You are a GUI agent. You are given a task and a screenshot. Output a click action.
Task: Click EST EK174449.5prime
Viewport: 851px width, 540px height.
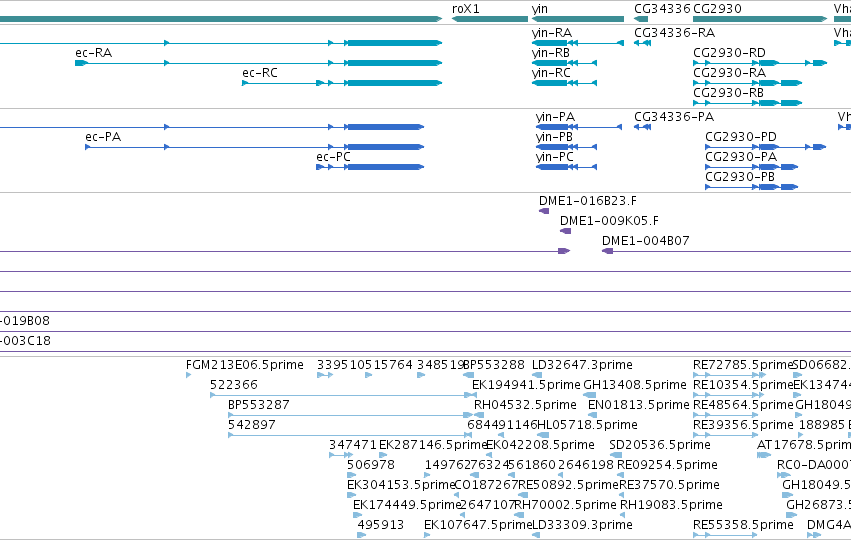tap(357, 516)
